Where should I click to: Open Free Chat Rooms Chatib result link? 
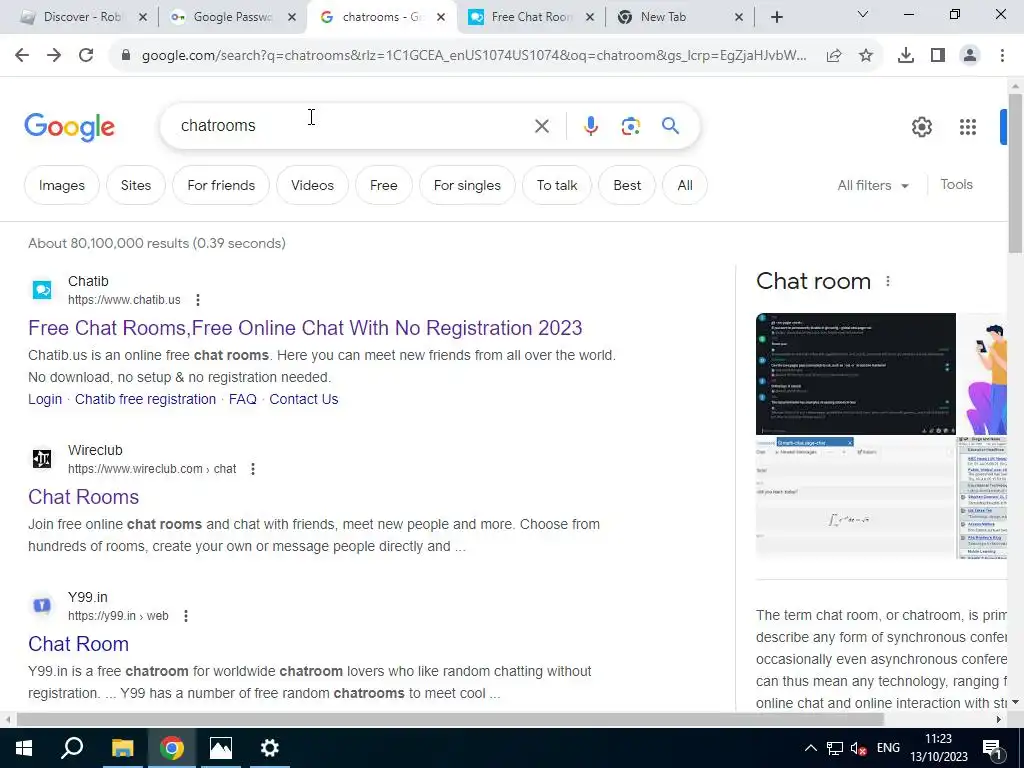click(x=305, y=328)
